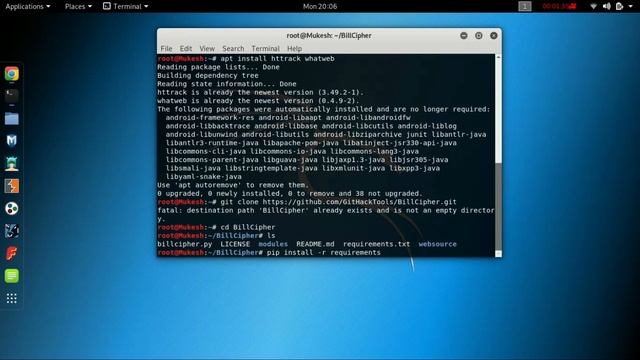
Task: Click the 'billcipher.py' file name
Action: pyautogui.click(x=184, y=244)
